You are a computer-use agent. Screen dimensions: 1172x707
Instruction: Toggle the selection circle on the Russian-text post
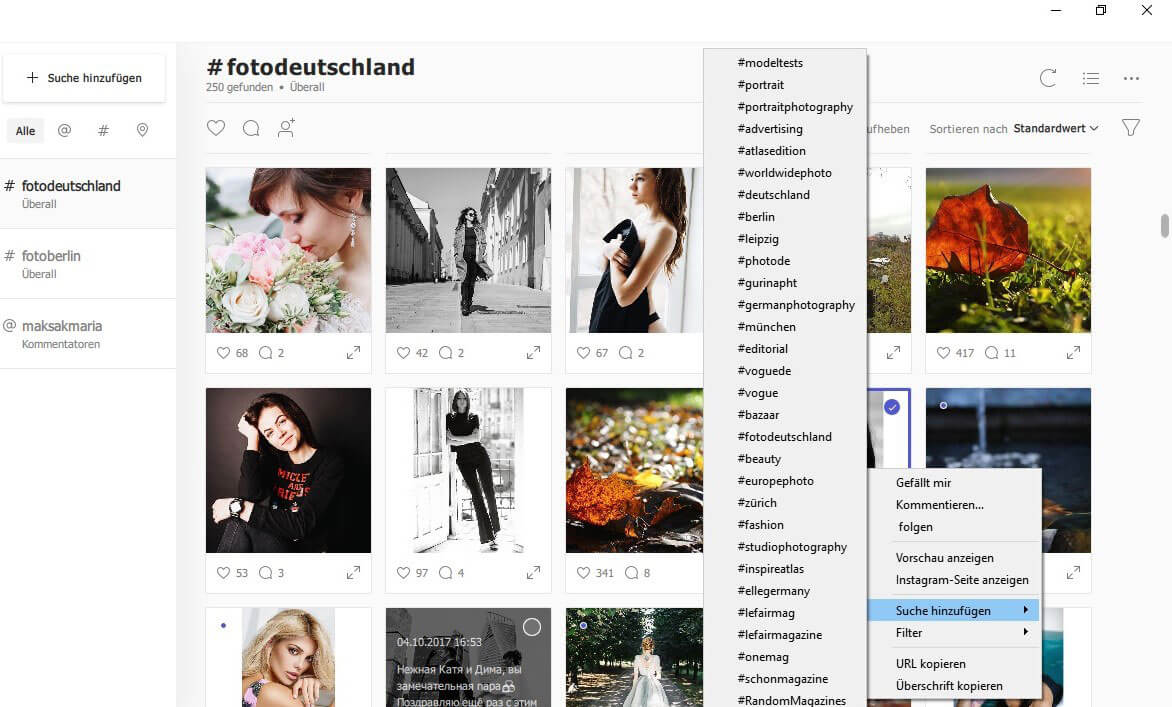pos(532,627)
